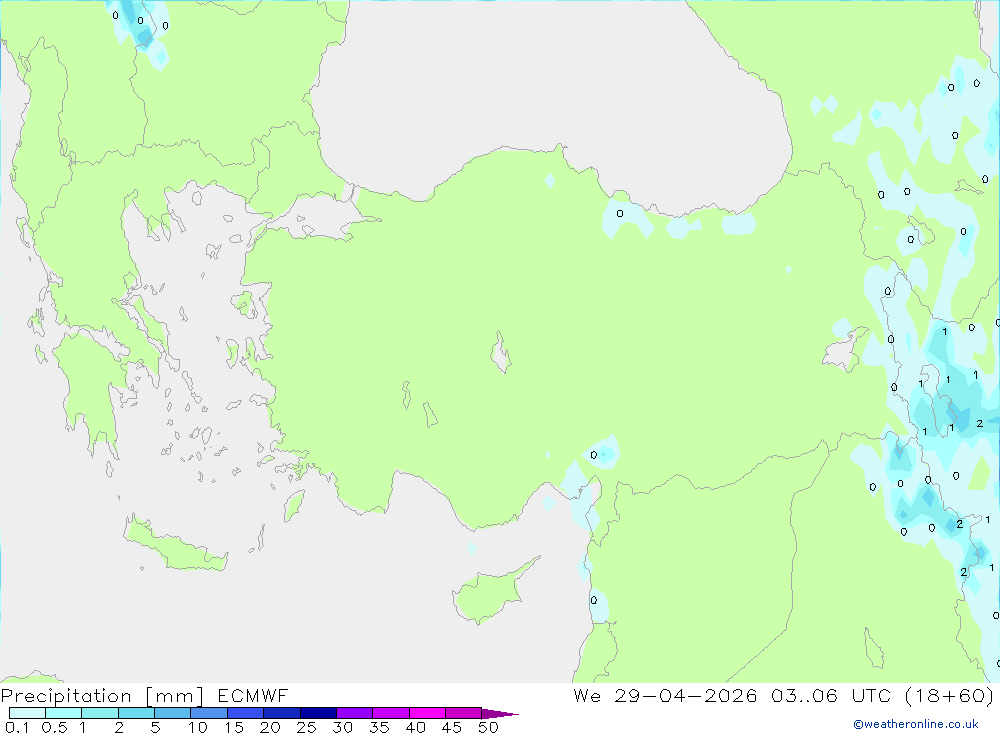Image resolution: width=1000 pixels, height=733 pixels.
Task: Click the 1–2 mm legend color box
Action: [100, 713]
